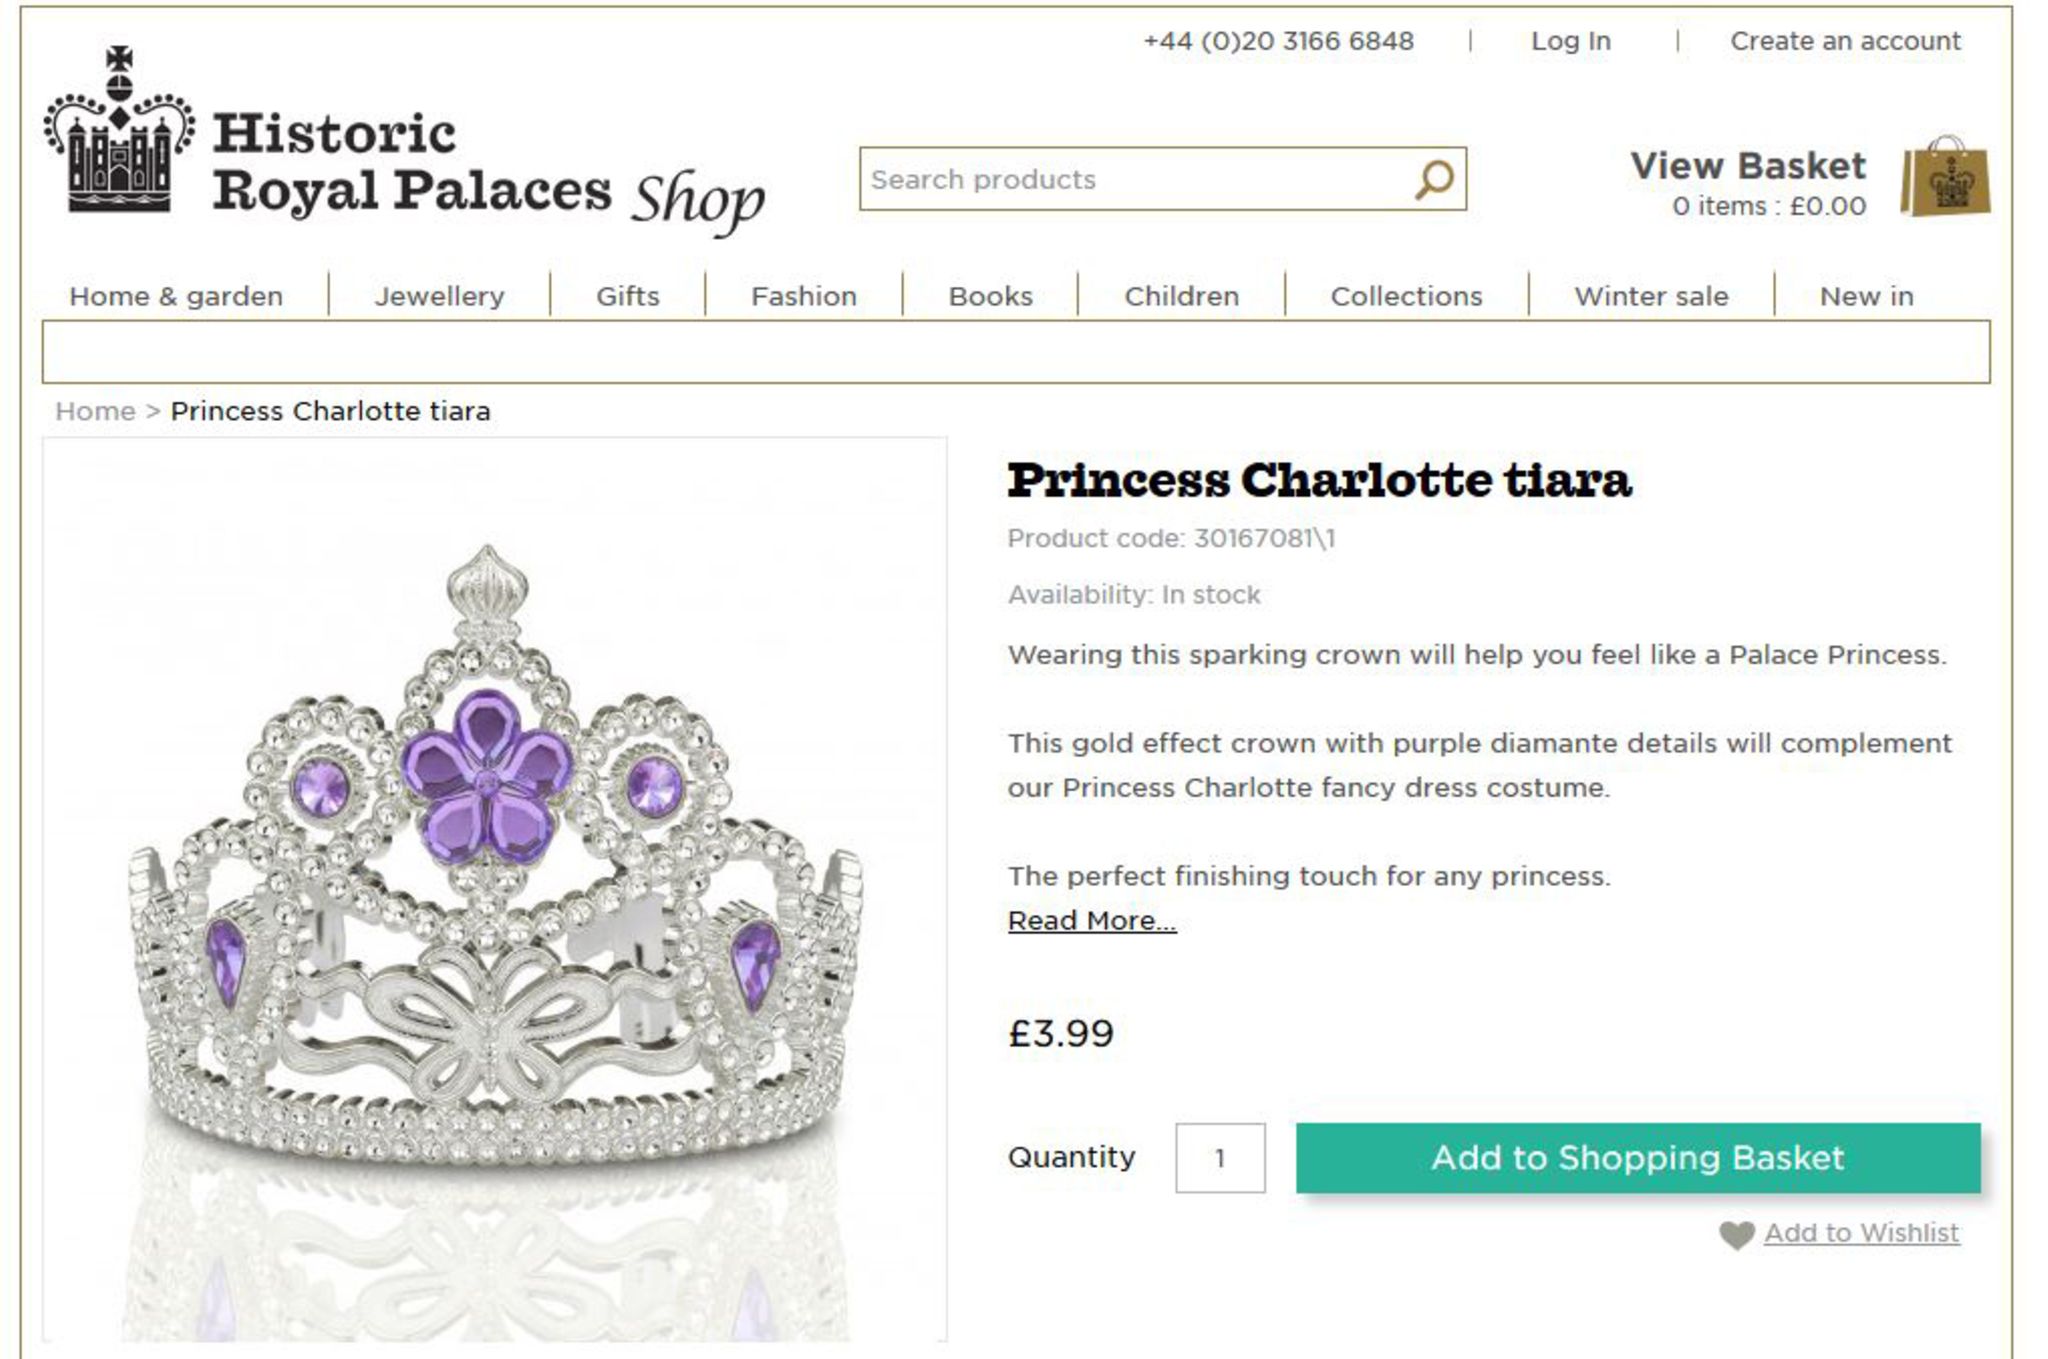Select the Children menu item
Image resolution: width=2048 pixels, height=1359 pixels.
1181,296
